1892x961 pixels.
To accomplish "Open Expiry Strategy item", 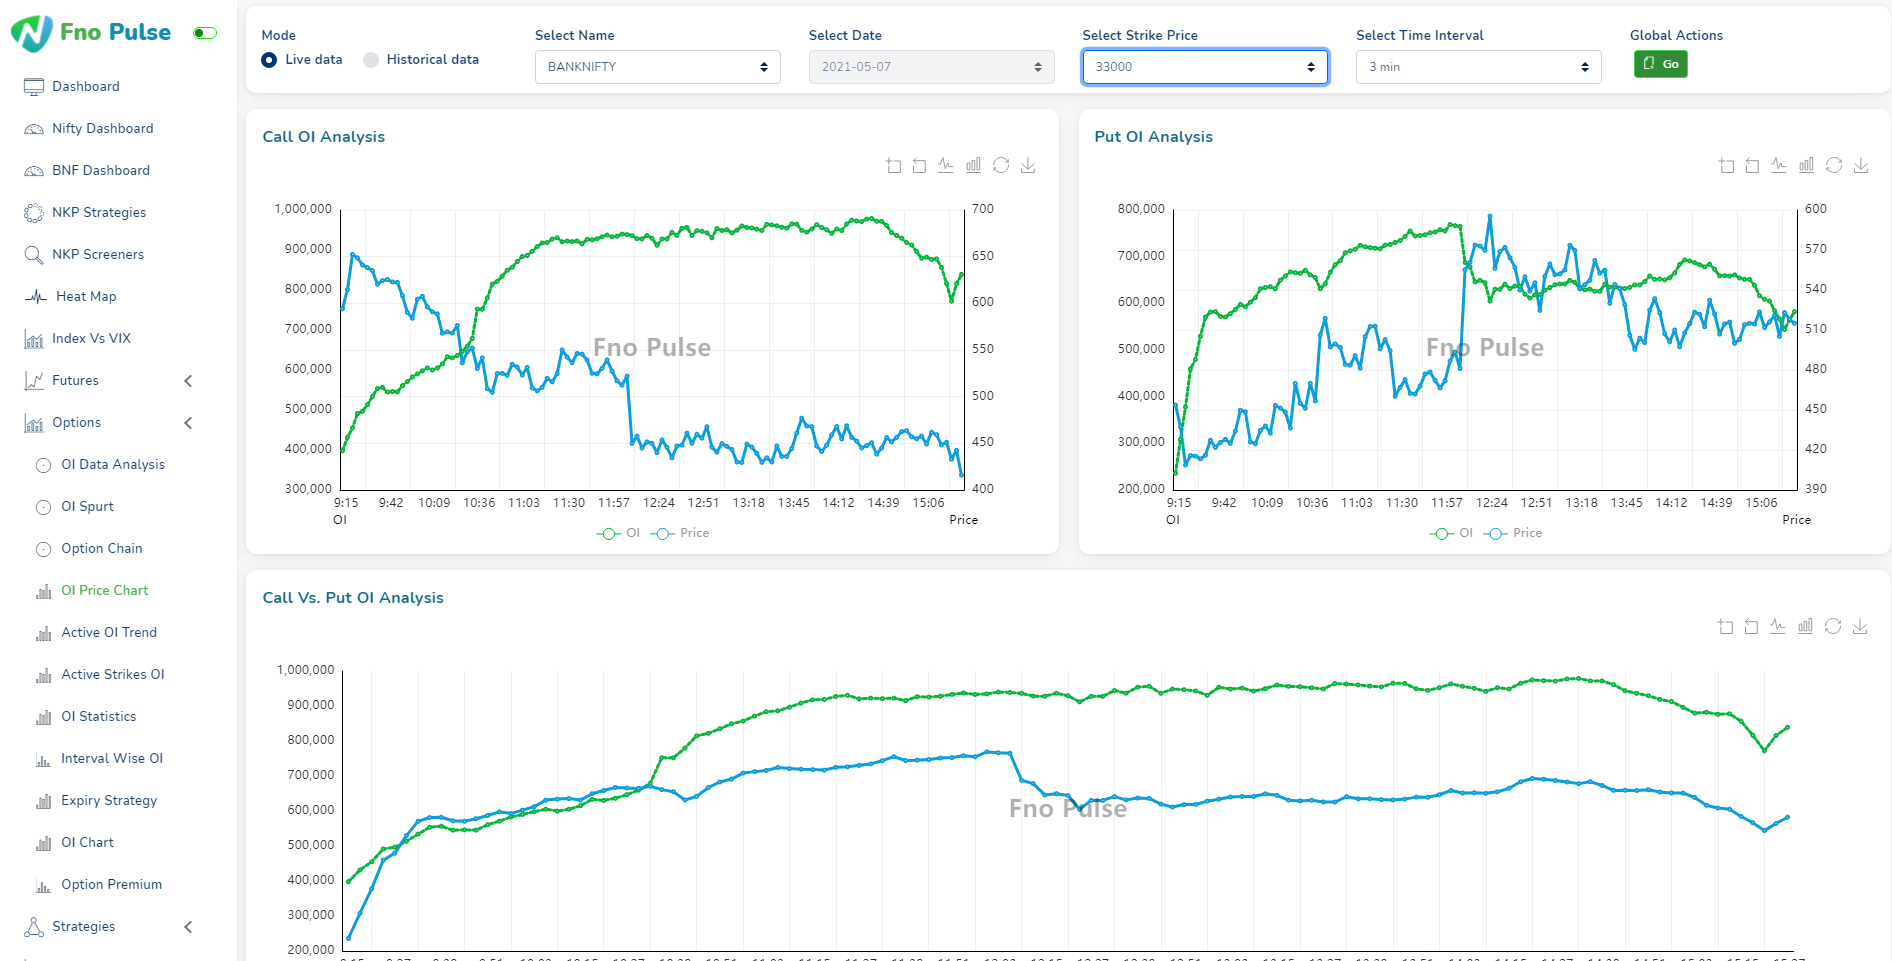I will (x=109, y=800).
